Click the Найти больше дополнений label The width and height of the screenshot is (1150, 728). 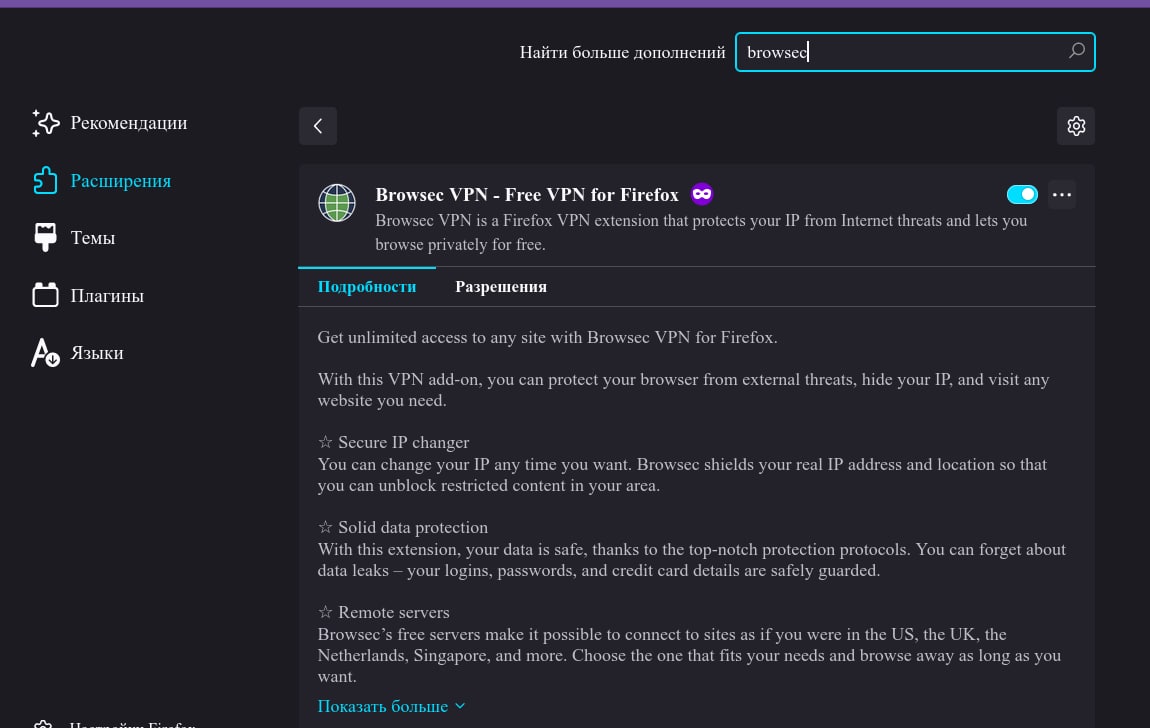[x=622, y=52]
